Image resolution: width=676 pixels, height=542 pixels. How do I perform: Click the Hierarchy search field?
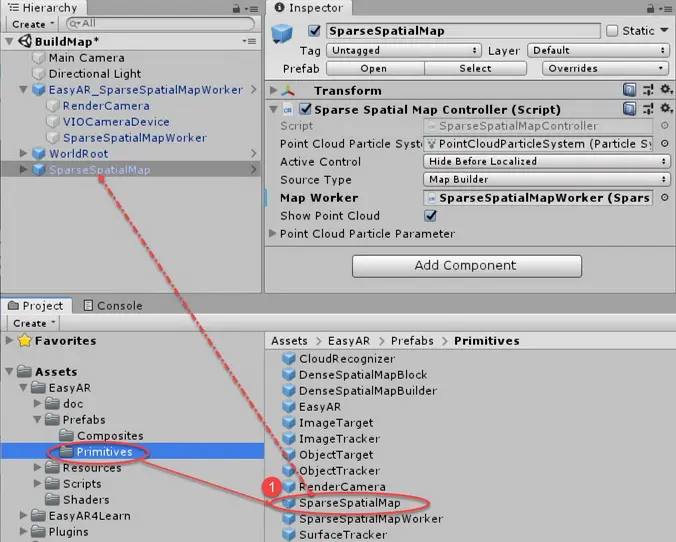(160, 24)
